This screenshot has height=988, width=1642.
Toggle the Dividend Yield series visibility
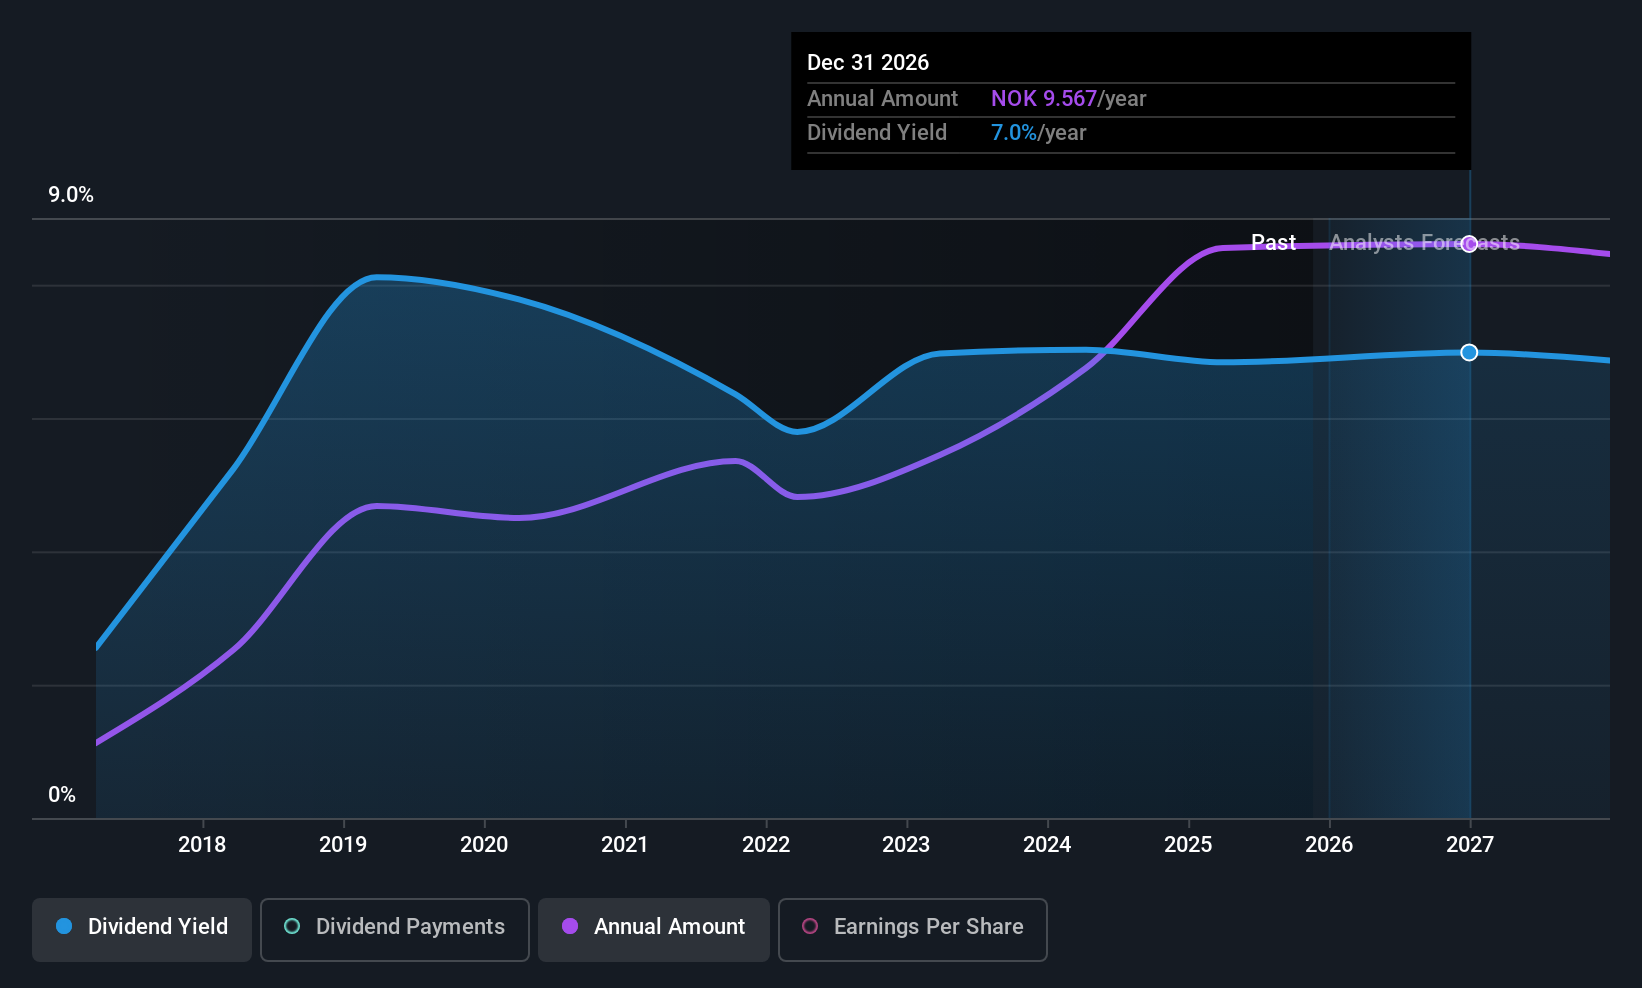141,929
